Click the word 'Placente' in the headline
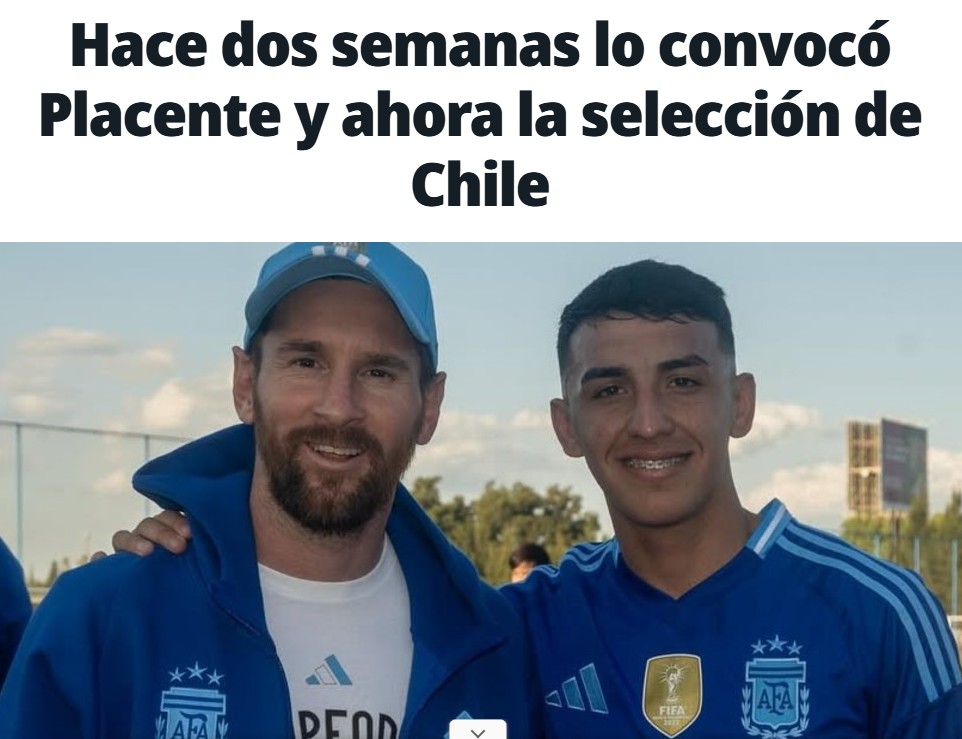This screenshot has width=962, height=739. (161, 115)
